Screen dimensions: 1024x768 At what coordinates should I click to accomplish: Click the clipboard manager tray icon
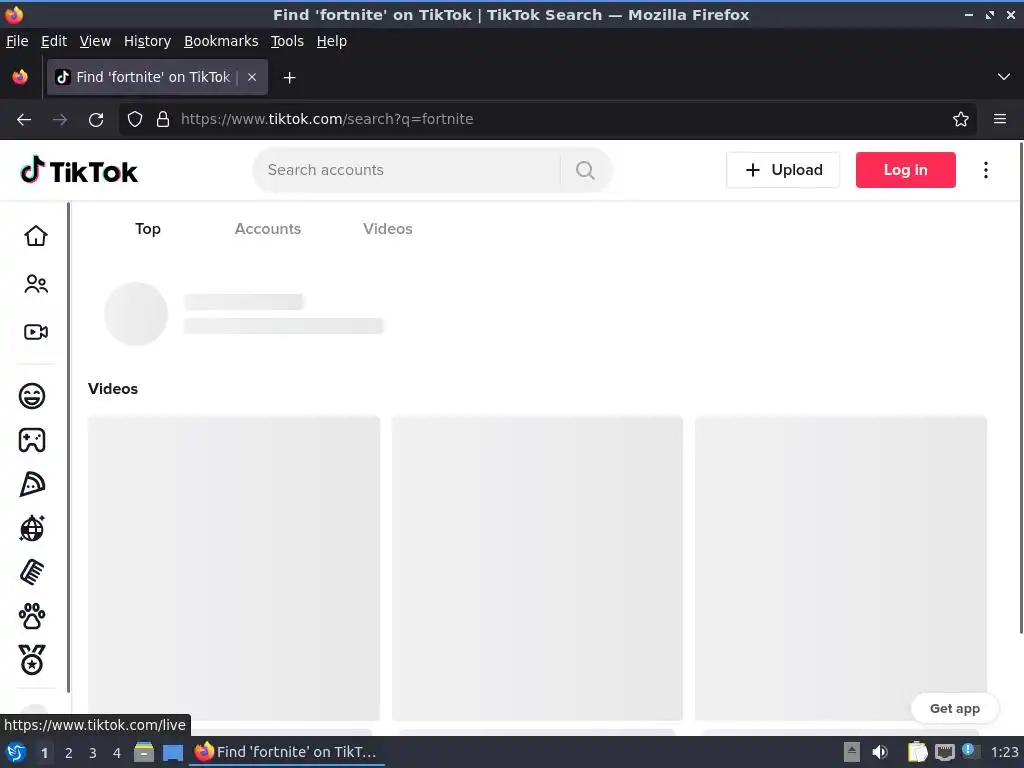tap(918, 752)
